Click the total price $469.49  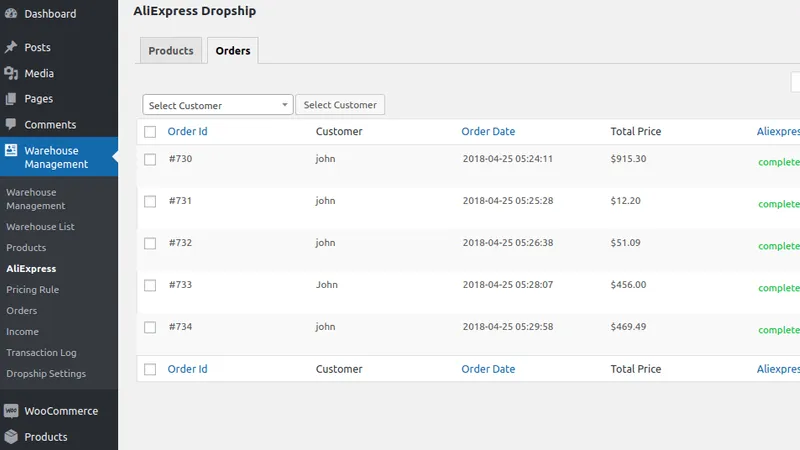(x=629, y=327)
